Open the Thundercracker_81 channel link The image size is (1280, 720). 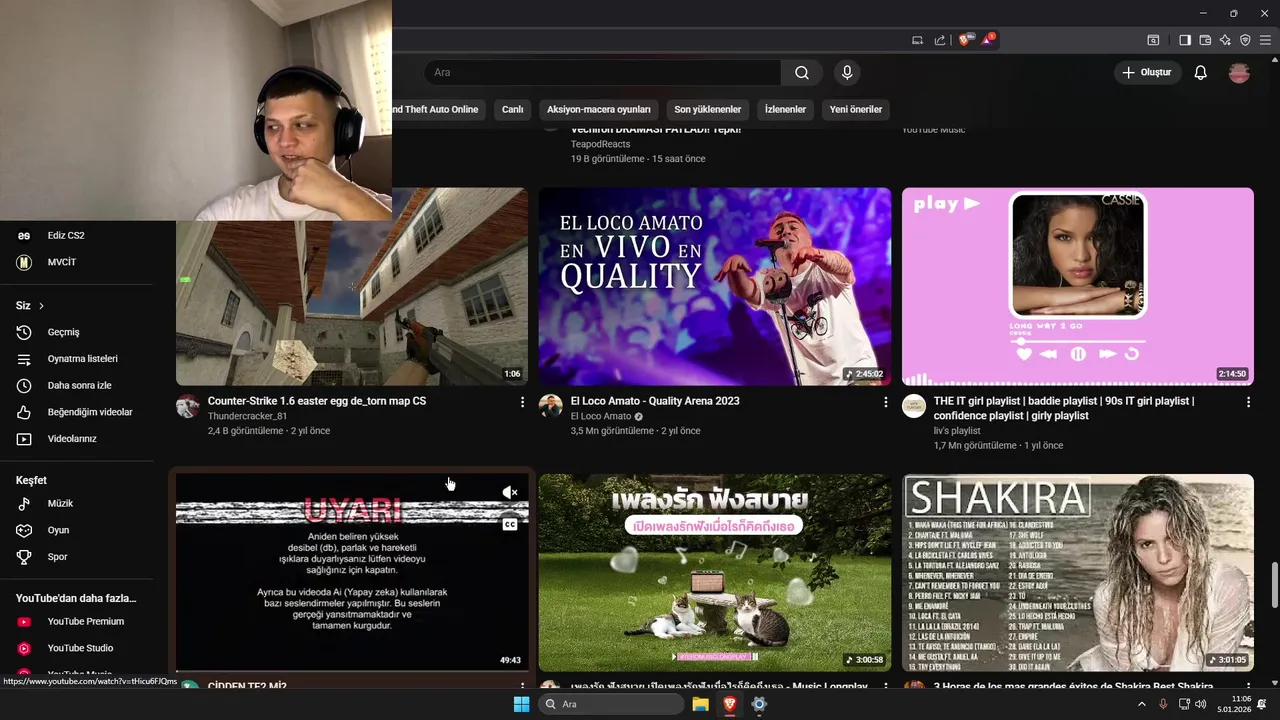[x=247, y=416]
